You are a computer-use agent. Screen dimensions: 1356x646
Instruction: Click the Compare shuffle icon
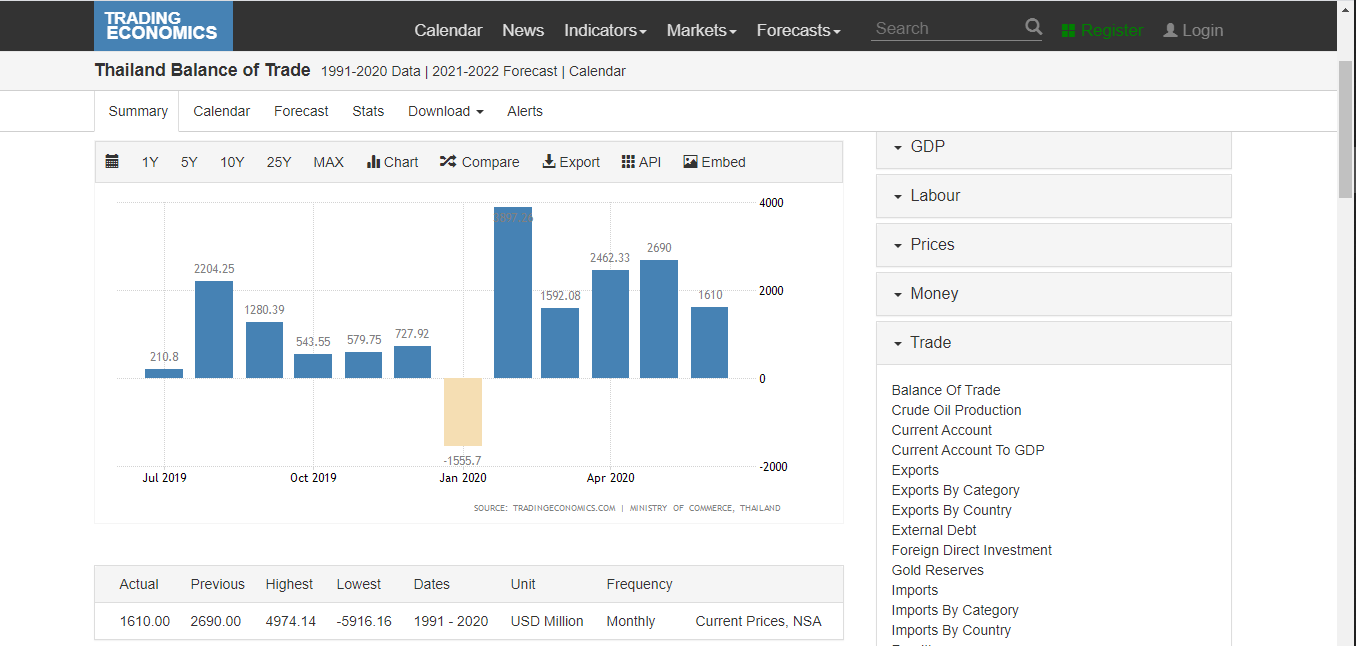tap(448, 162)
